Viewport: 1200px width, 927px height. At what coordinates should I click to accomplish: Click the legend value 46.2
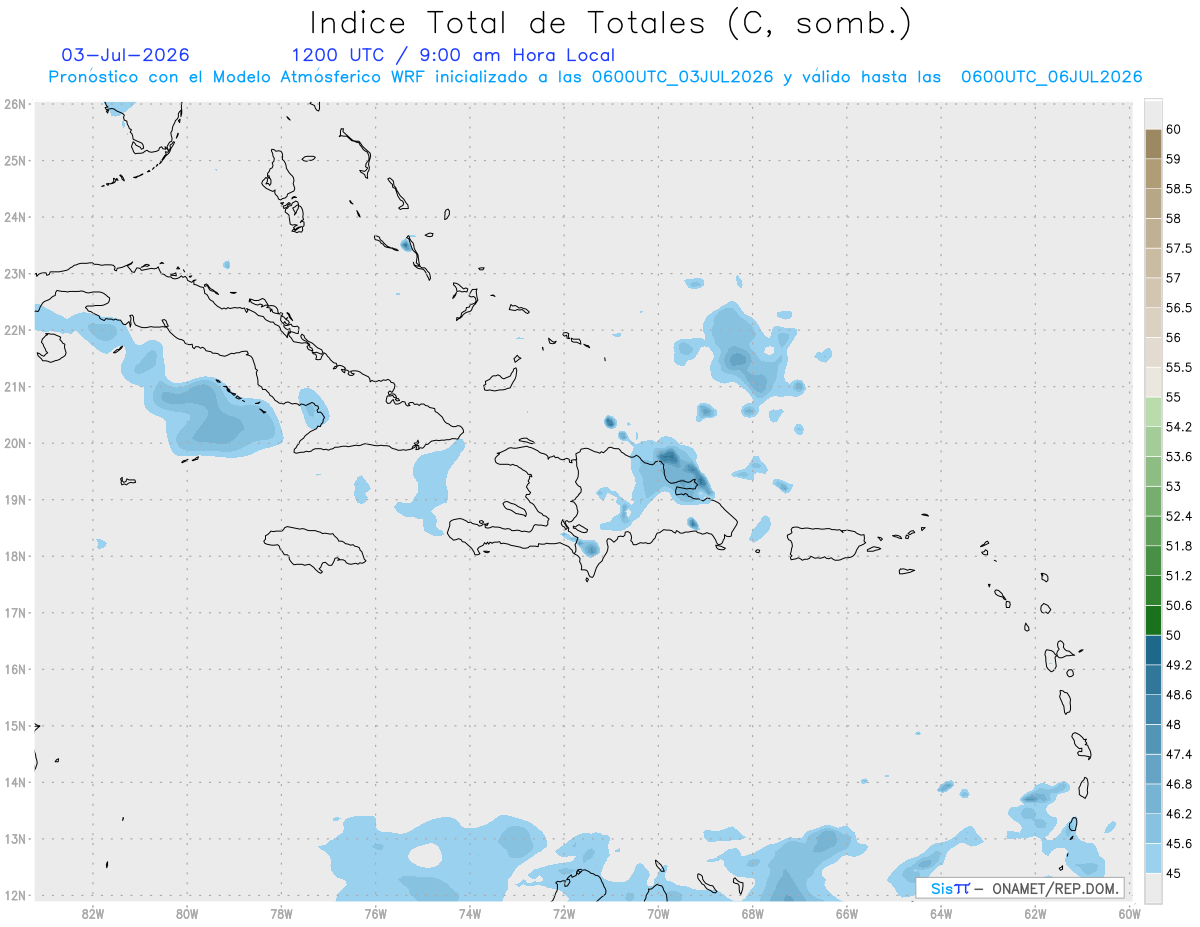[1179, 813]
